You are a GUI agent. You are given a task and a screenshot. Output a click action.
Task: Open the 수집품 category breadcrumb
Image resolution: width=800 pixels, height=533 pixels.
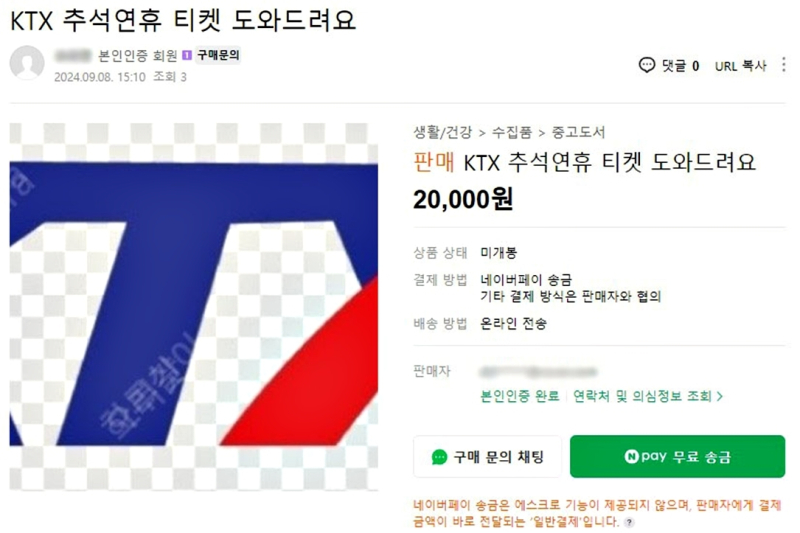coord(512,133)
